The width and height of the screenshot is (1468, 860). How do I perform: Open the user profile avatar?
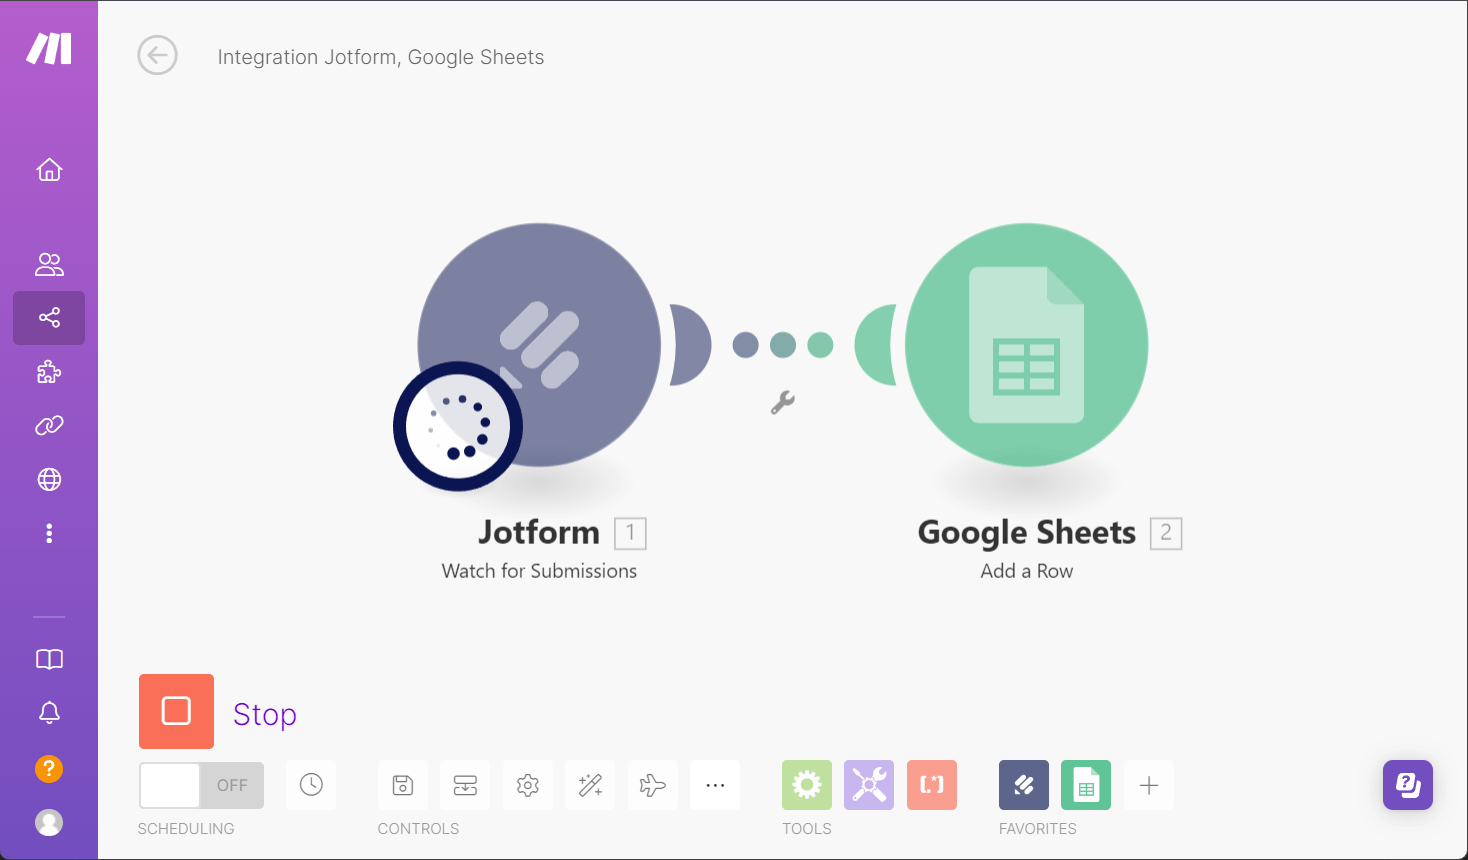pyautogui.click(x=49, y=822)
